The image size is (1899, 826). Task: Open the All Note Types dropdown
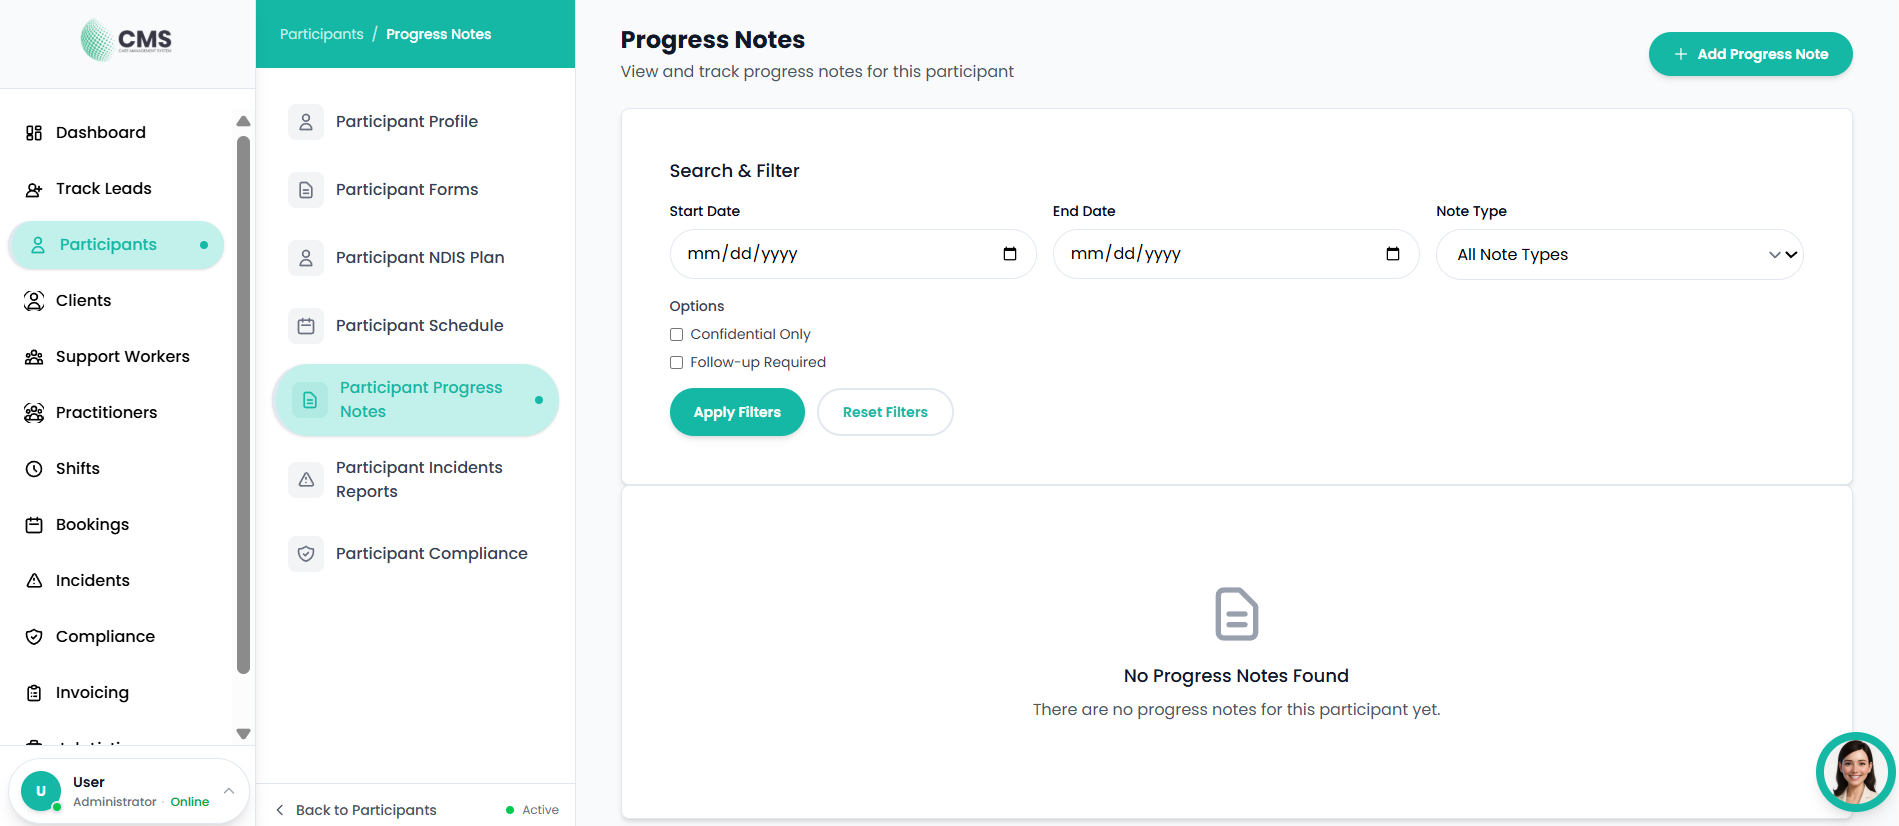pyautogui.click(x=1619, y=254)
